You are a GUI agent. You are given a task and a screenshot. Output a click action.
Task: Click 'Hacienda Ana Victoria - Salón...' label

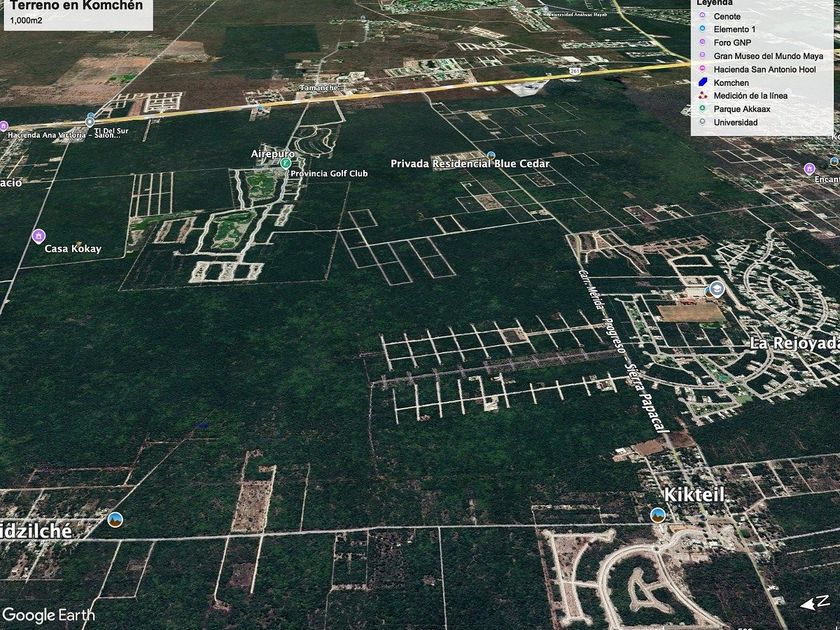coord(64,136)
